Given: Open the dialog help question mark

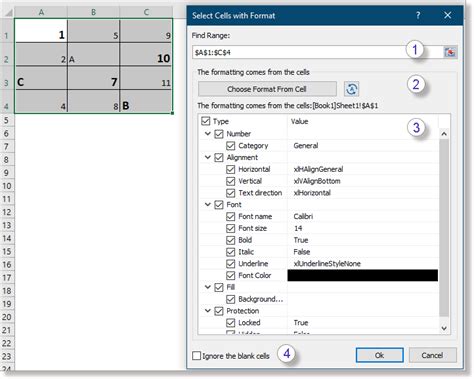Looking at the screenshot, I should [418, 15].
